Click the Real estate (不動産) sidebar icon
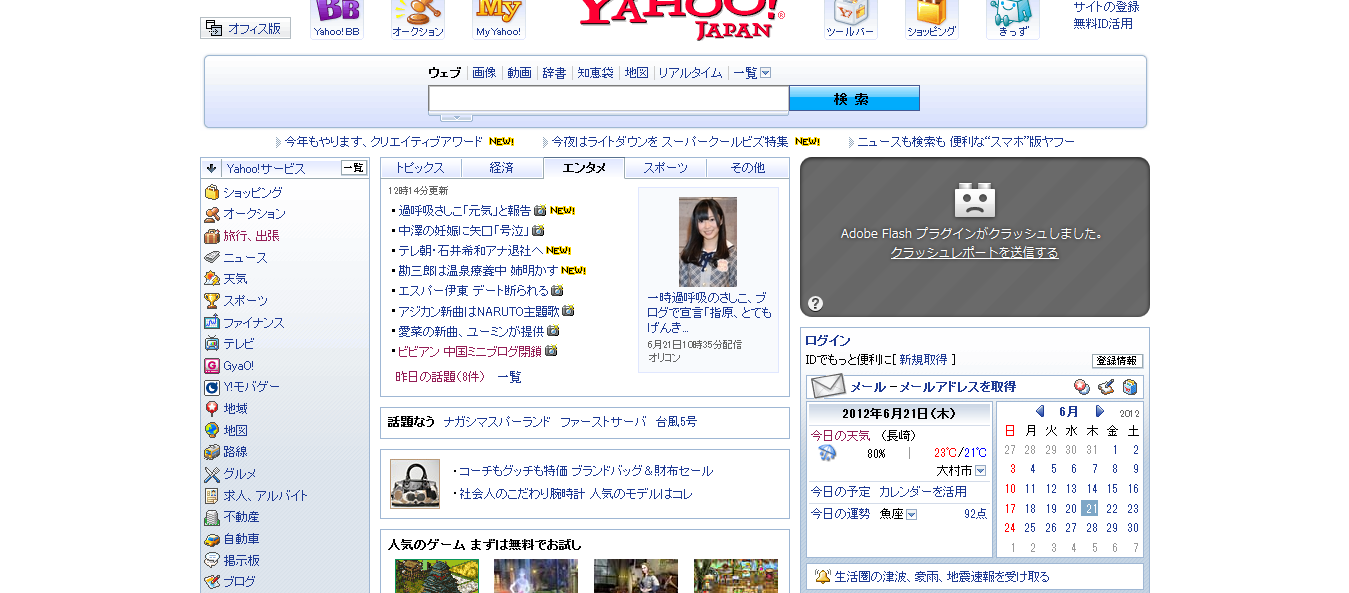Viewport: 1349px width, 593px height. 212,517
